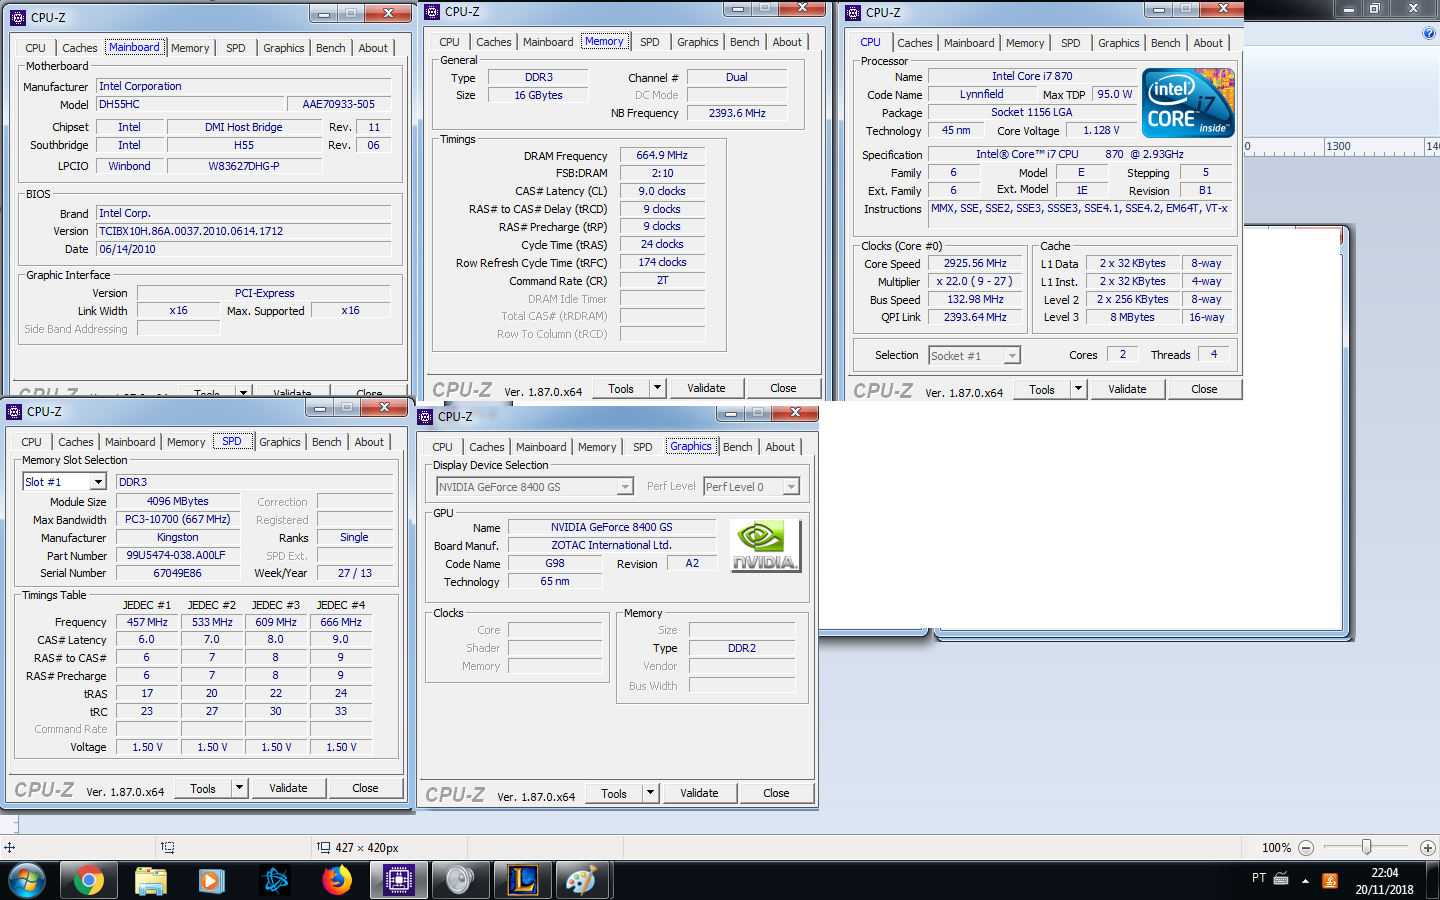Click Tools button in the SPD window

pyautogui.click(x=203, y=788)
